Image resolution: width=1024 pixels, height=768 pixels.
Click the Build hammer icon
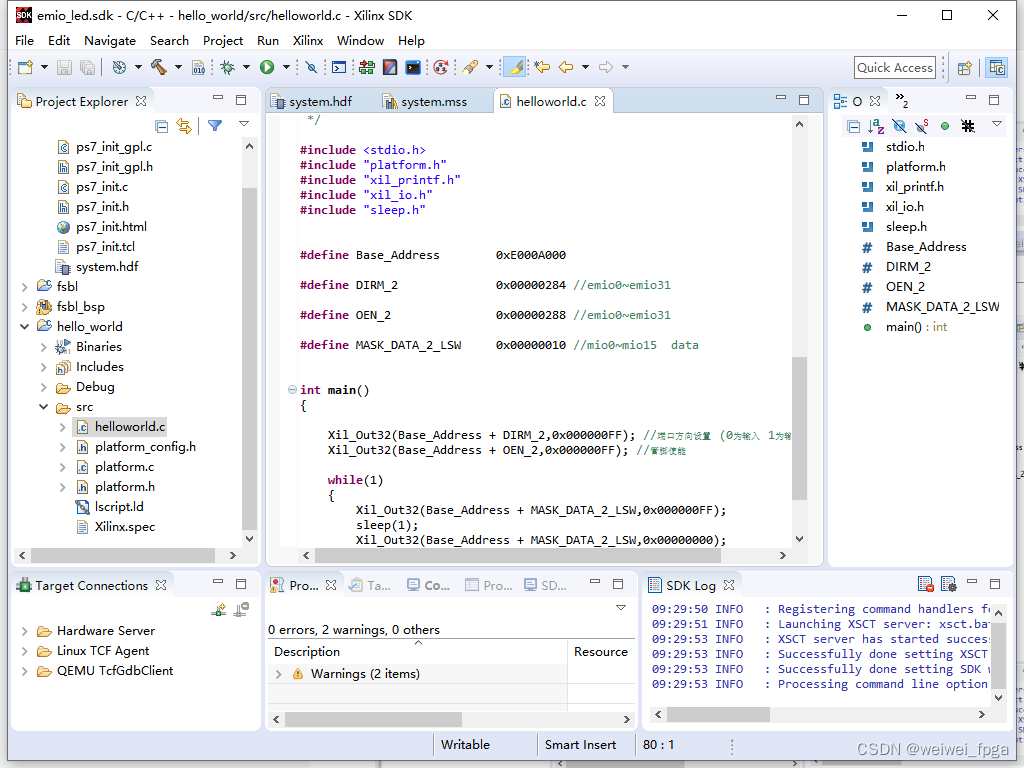[x=159, y=67]
